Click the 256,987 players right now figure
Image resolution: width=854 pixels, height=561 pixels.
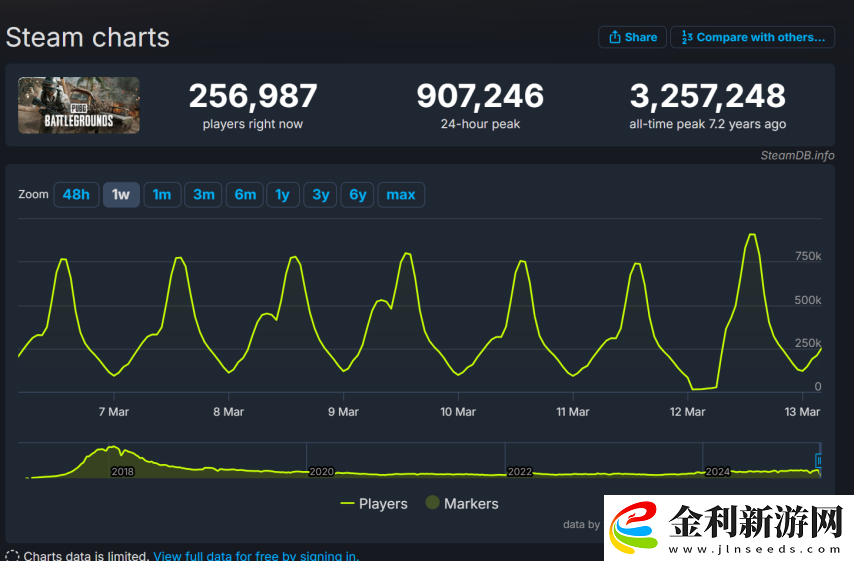coord(253,96)
